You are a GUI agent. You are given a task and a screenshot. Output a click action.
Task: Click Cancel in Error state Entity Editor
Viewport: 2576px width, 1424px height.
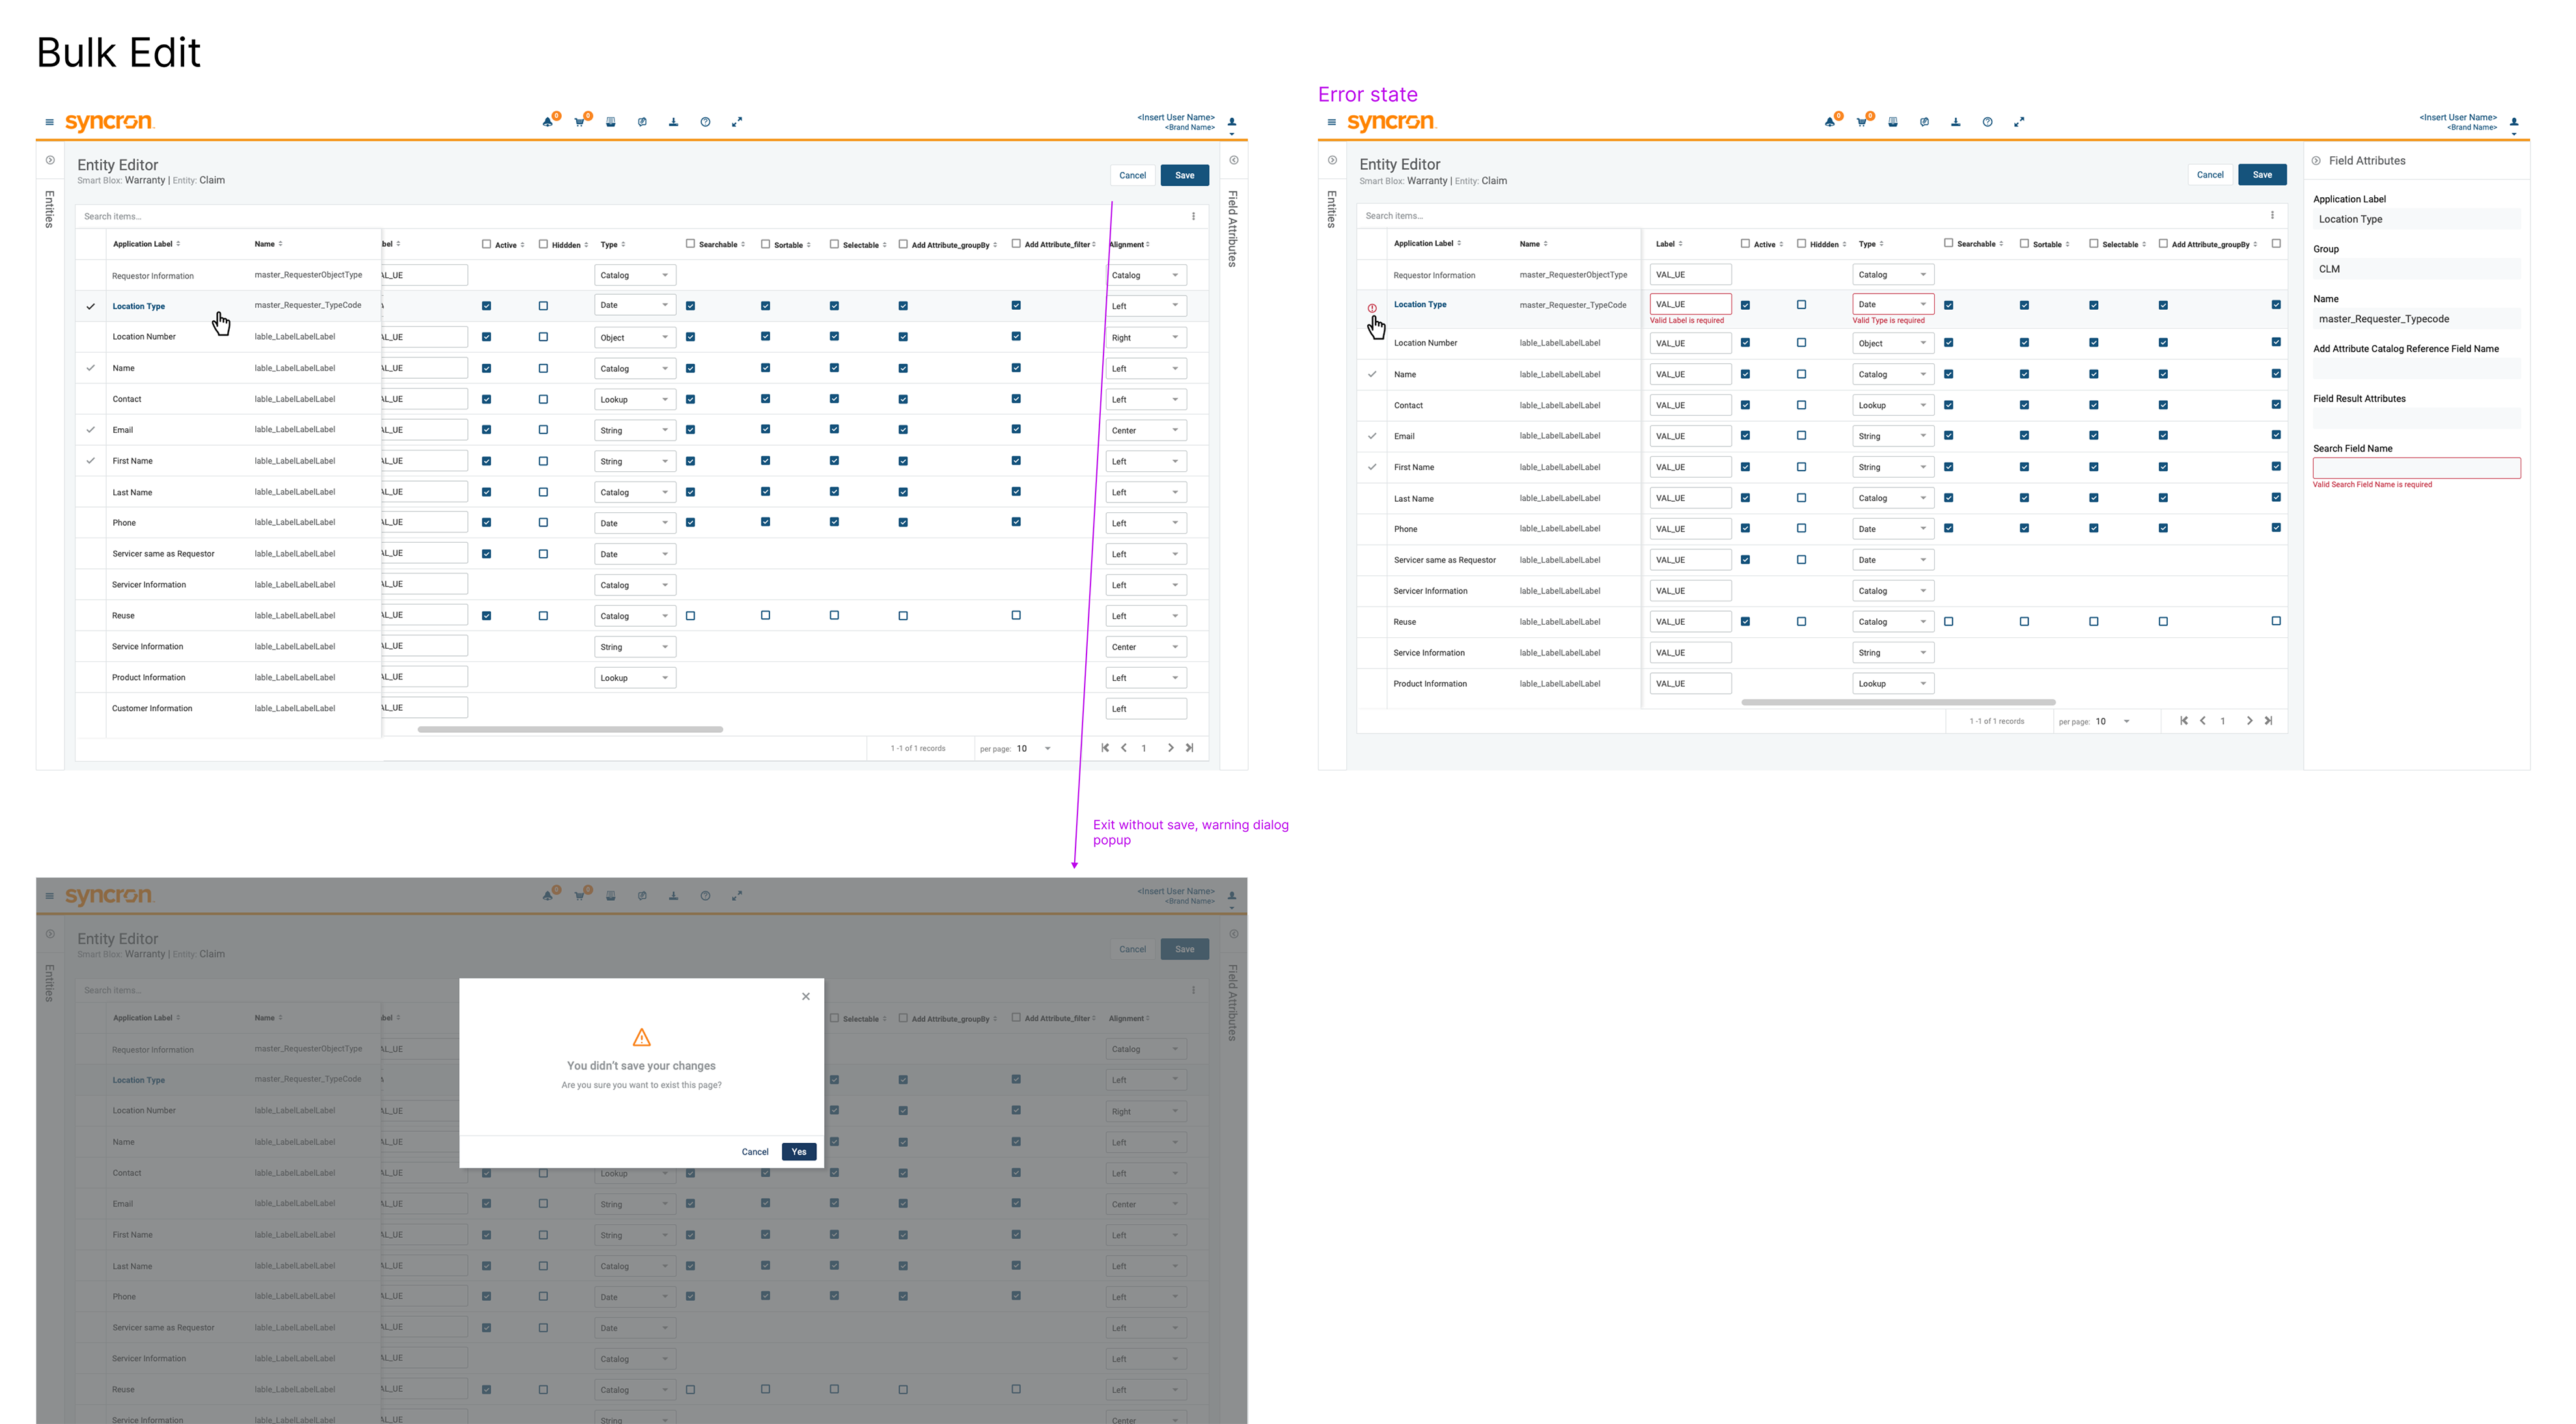pyautogui.click(x=2210, y=175)
